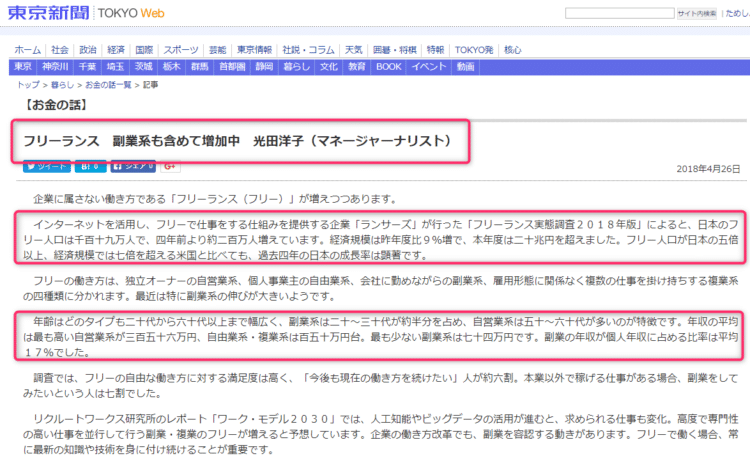Open the 天気 weather page

point(354,49)
